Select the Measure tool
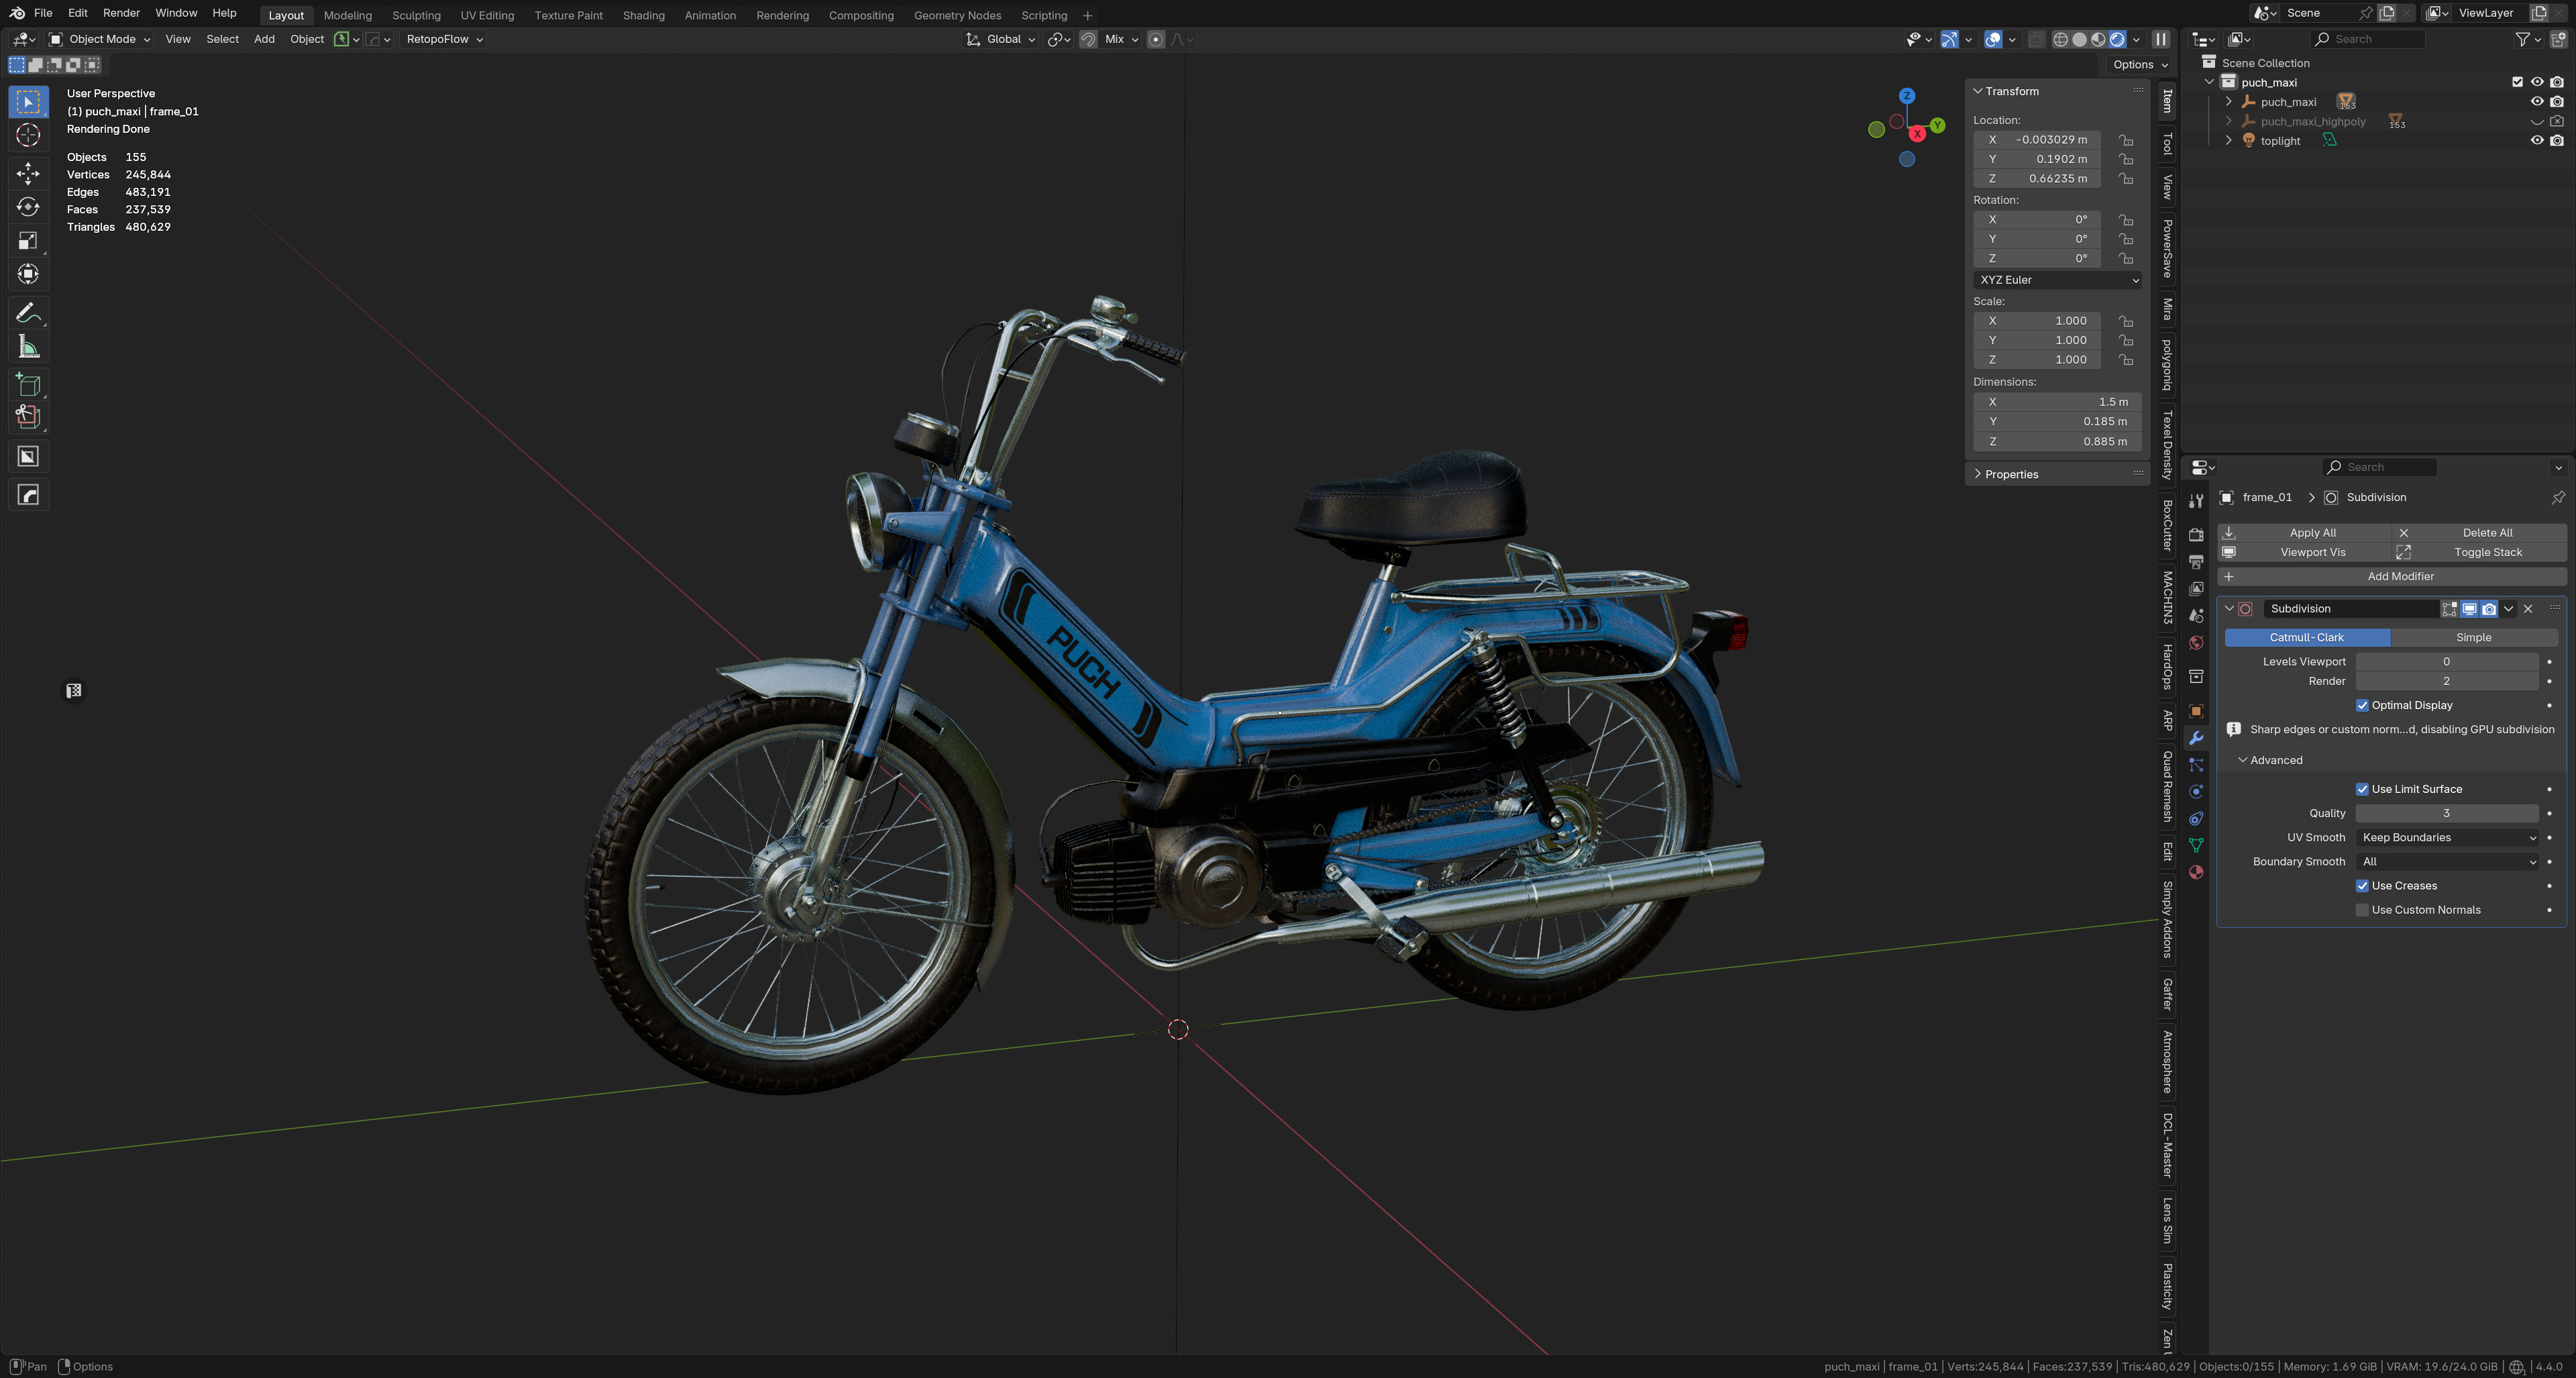Viewport: 2576px width, 1378px height. tap(28, 347)
